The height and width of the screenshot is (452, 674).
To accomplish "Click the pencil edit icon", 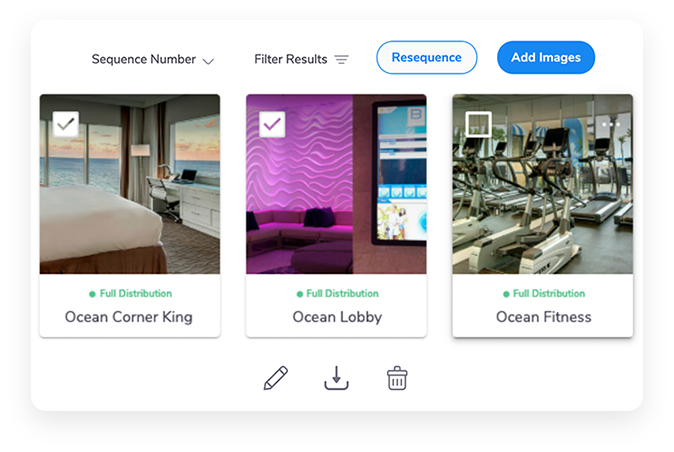I will [276, 378].
